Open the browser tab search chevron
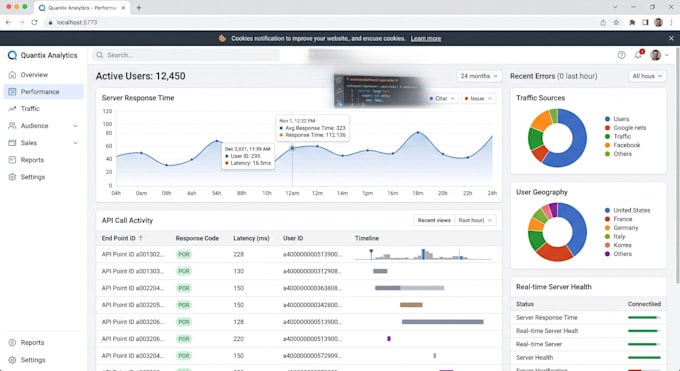This screenshot has width=680, height=371. pyautogui.click(x=615, y=7)
